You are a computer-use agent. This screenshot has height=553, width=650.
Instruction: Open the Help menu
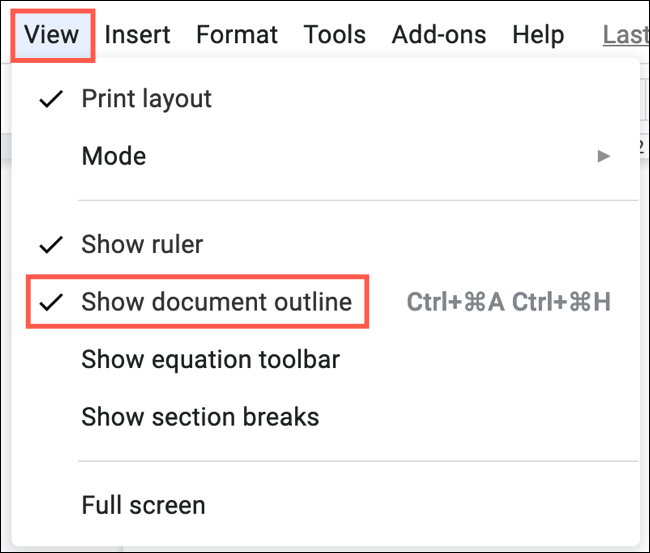click(539, 35)
